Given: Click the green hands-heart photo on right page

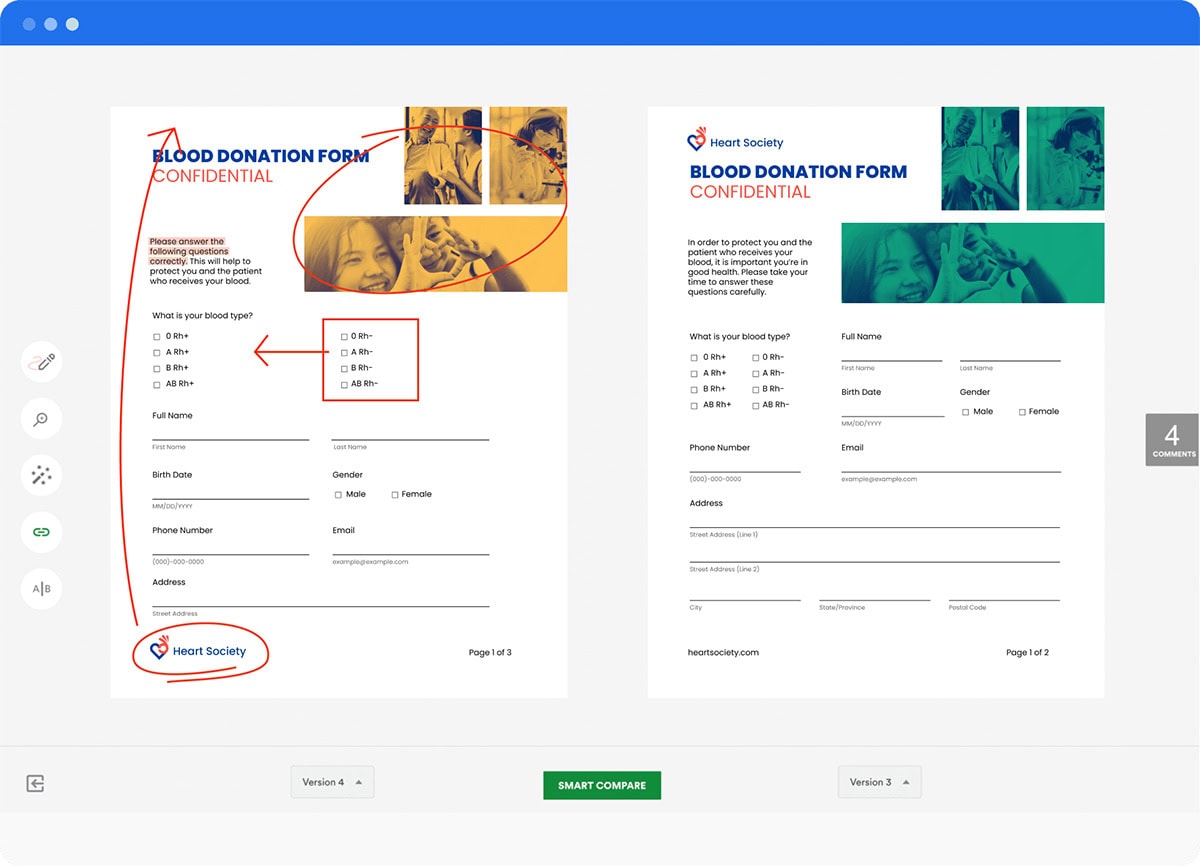Looking at the screenshot, I should coord(972,262).
